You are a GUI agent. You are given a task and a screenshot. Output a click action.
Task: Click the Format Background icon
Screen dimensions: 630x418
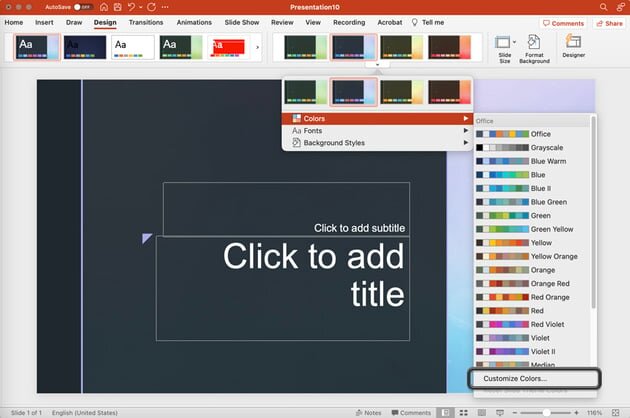pos(534,47)
